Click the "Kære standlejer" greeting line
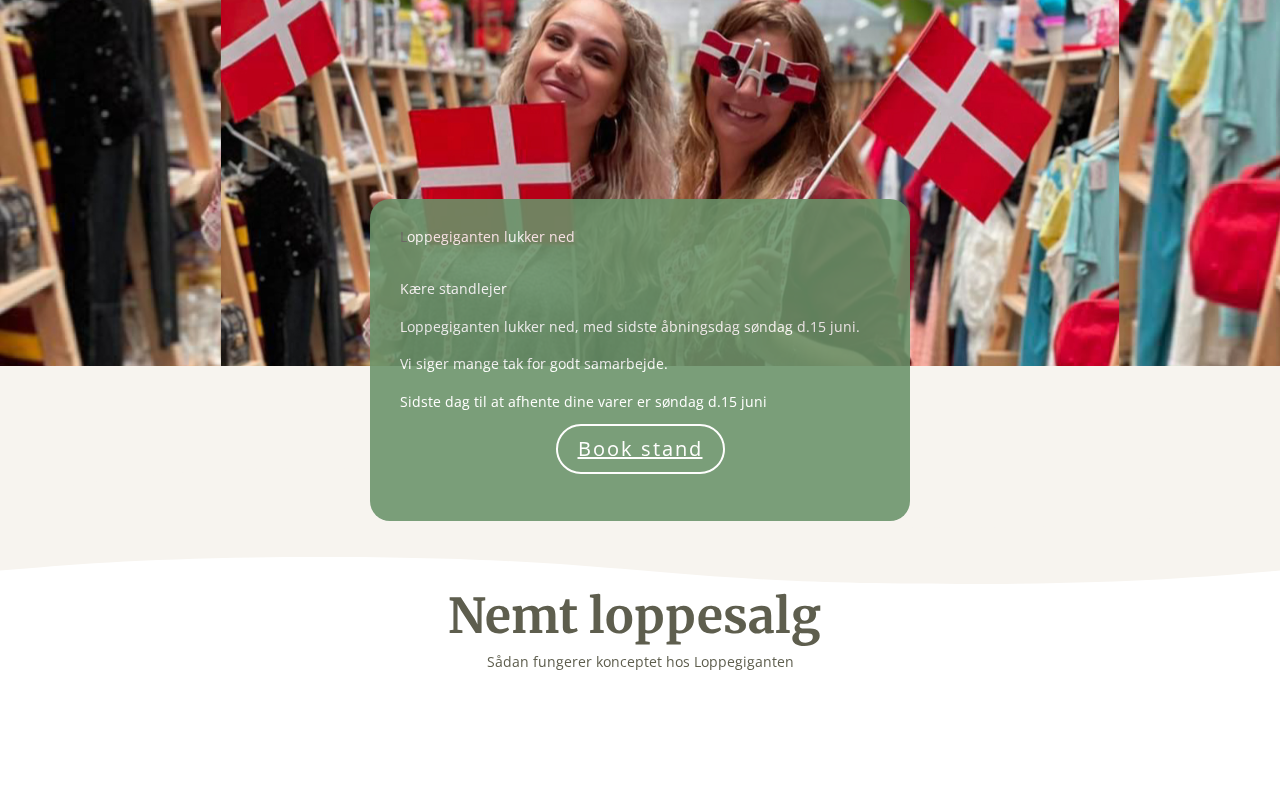Image resolution: width=1280 pixels, height=800 pixels. 453,289
